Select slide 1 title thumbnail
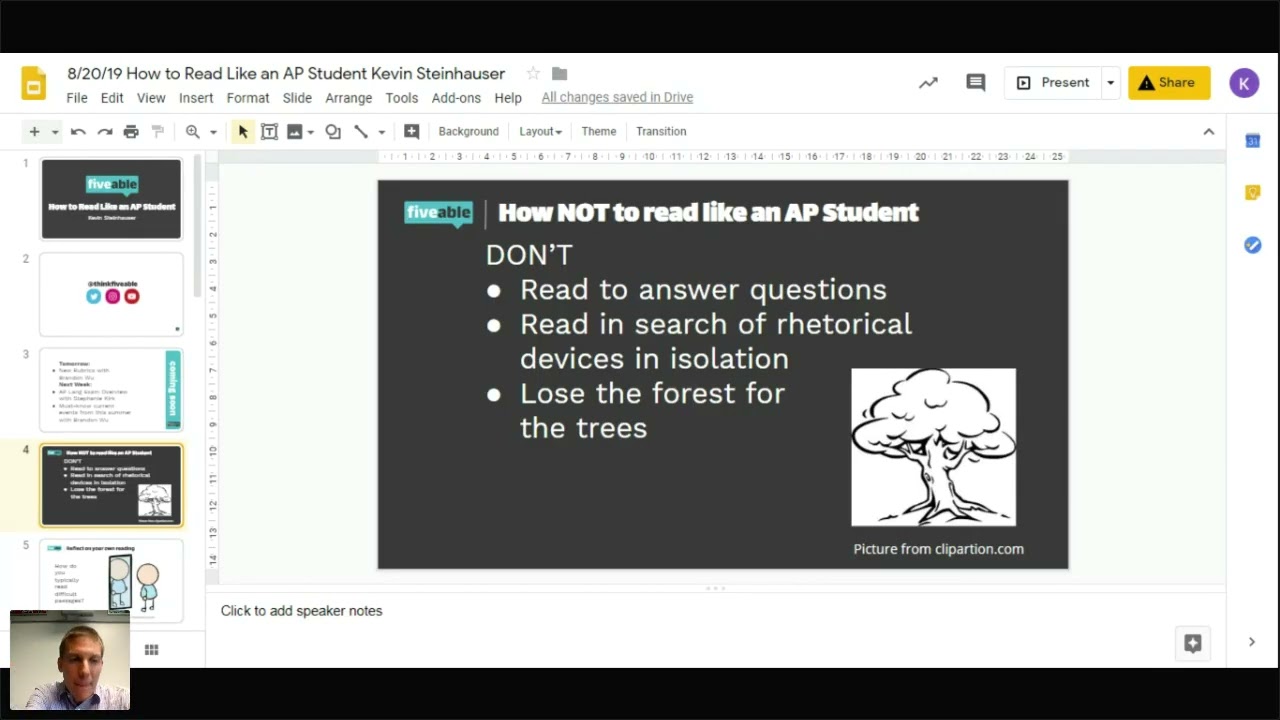 tap(111, 199)
